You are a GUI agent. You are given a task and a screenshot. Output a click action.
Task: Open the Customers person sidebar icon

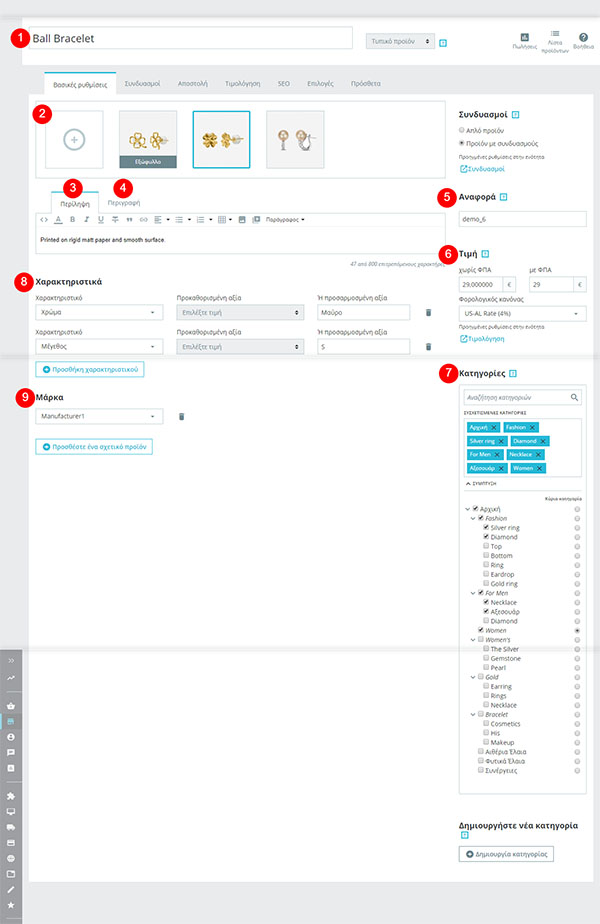(11, 737)
